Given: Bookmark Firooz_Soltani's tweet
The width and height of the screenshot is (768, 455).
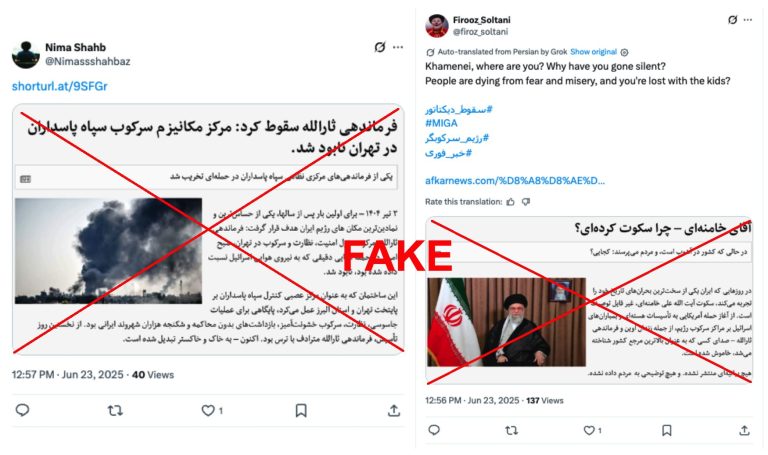Looking at the screenshot, I should 667,430.
